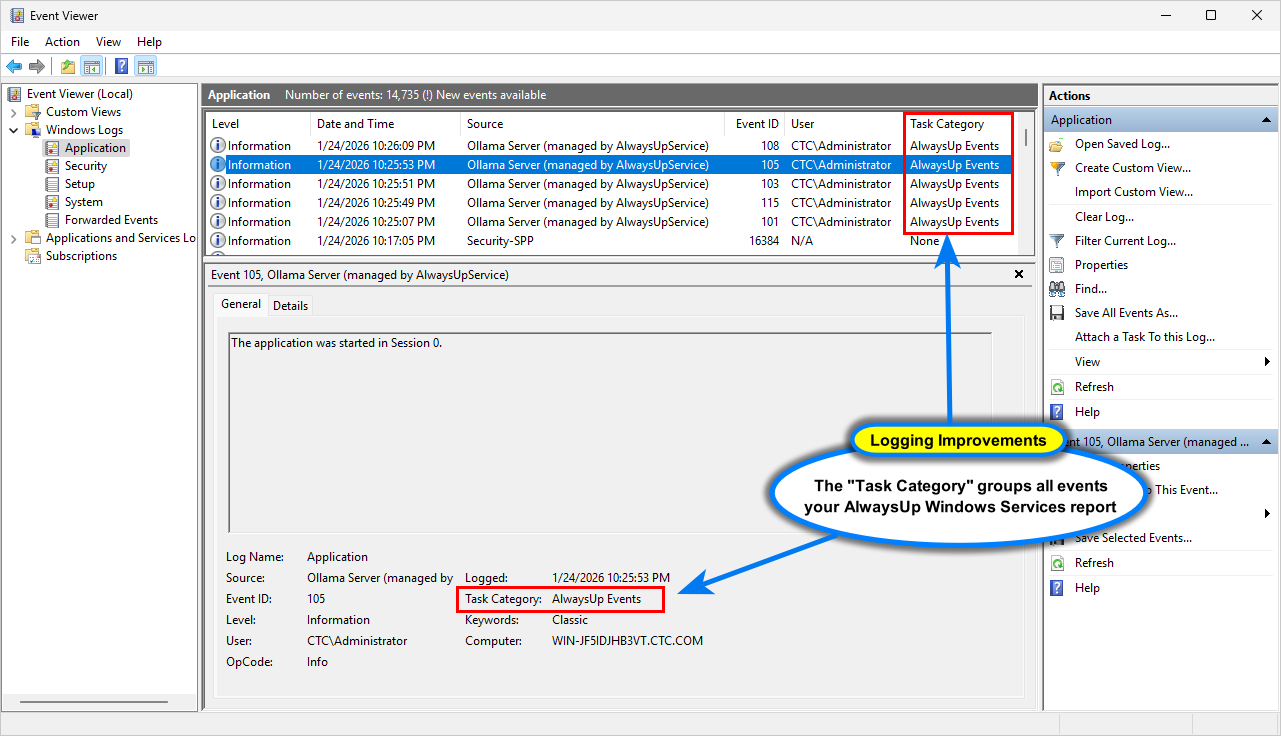1281x736 pixels.
Task: Click the Back navigation arrow
Action: click(14, 66)
